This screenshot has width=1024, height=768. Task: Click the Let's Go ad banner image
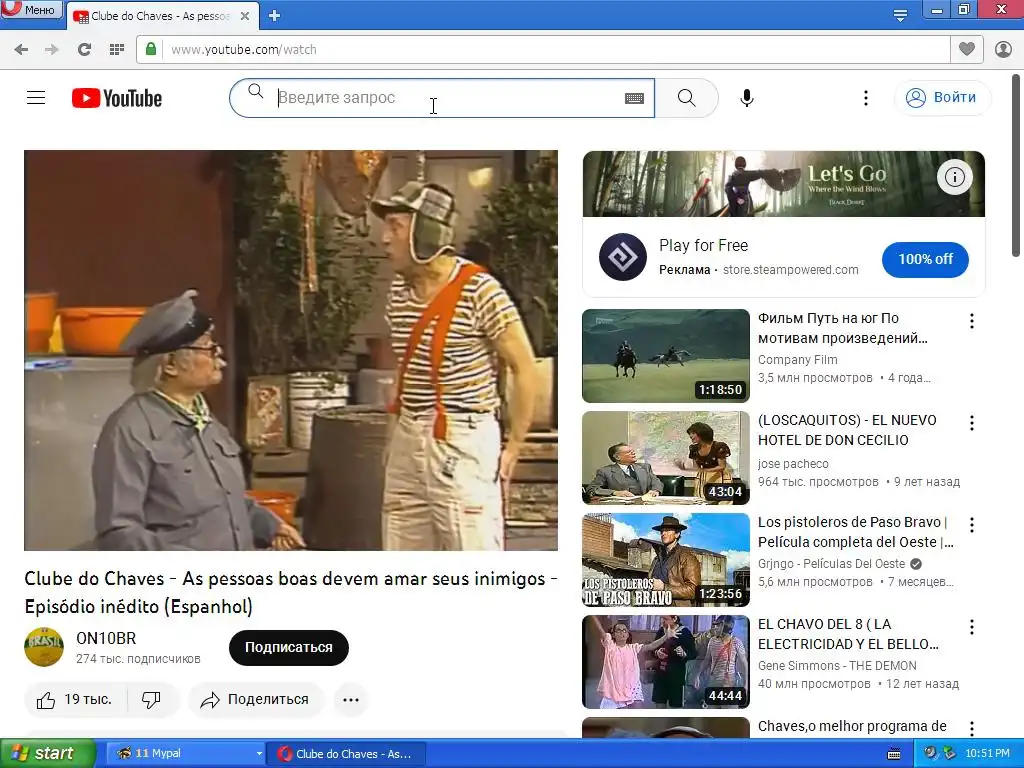click(784, 184)
